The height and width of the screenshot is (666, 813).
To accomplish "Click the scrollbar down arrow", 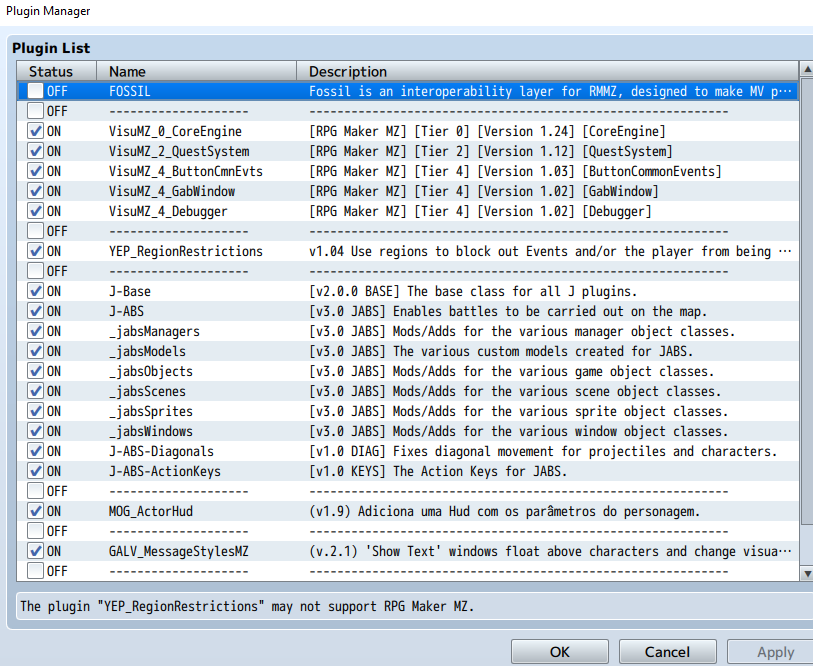I will point(807,573).
